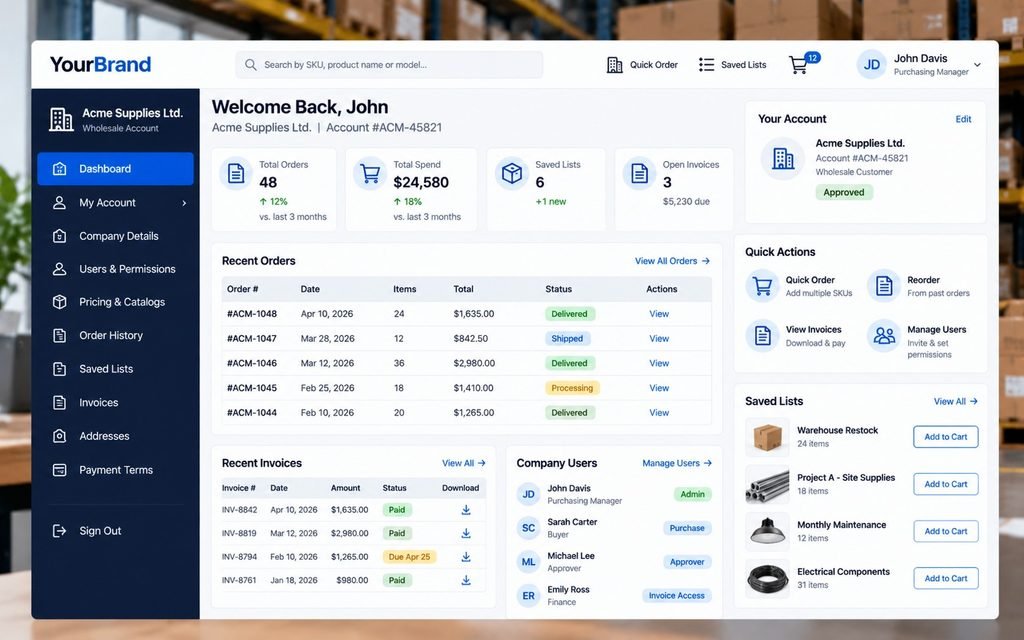Click the Total Orders document icon

point(236,173)
